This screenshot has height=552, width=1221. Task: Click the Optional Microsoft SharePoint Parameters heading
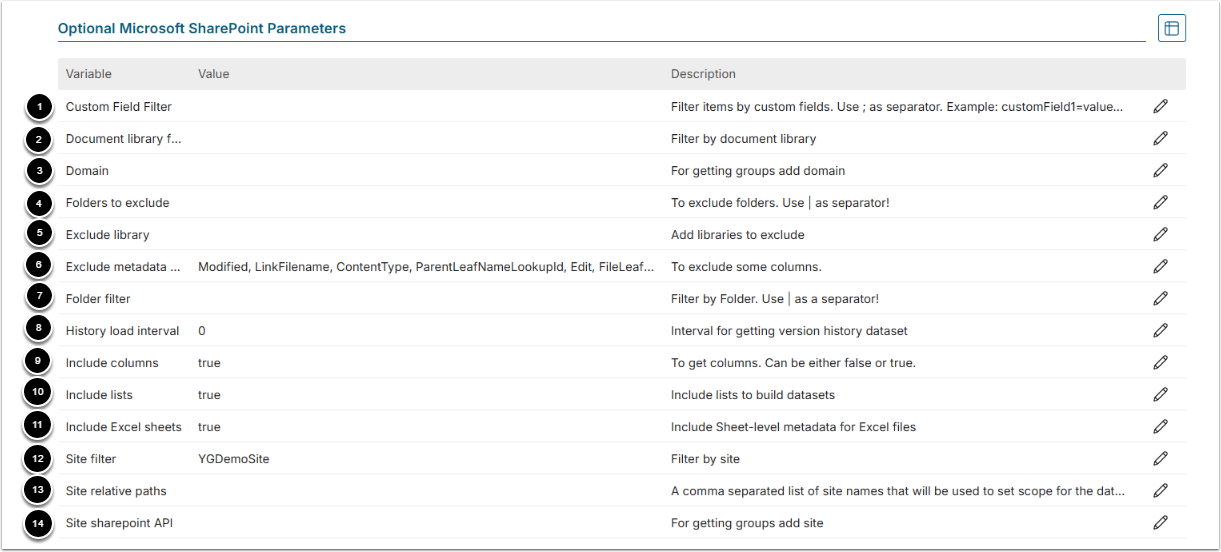[x=202, y=29]
